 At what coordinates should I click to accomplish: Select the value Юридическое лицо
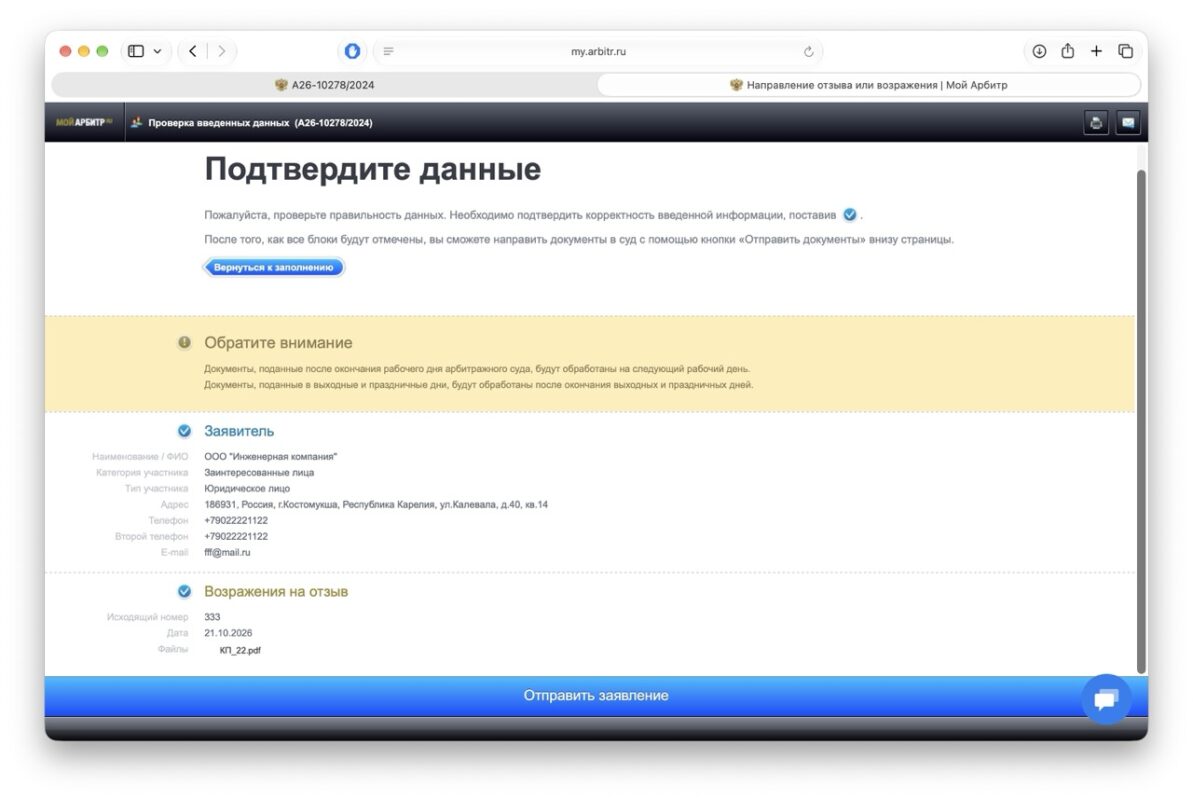coord(247,489)
